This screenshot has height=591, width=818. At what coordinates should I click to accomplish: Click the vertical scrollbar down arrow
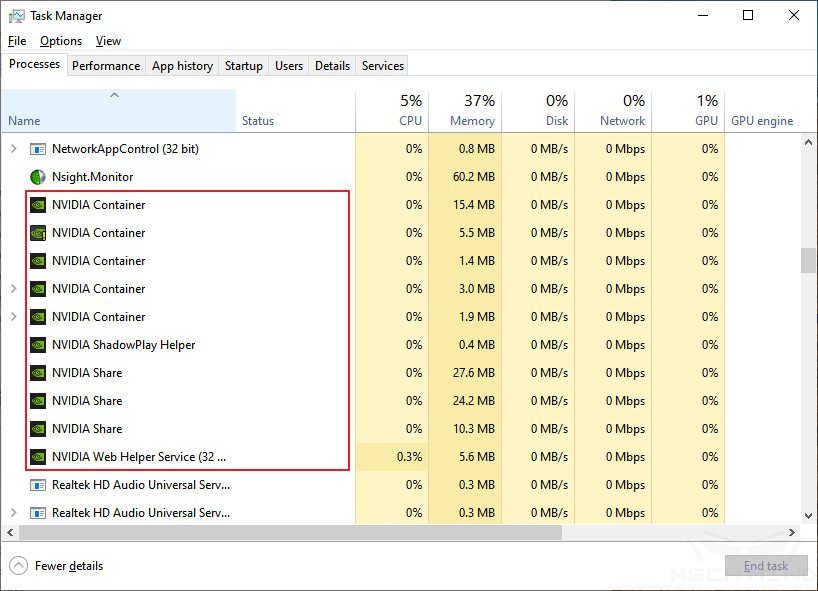808,516
